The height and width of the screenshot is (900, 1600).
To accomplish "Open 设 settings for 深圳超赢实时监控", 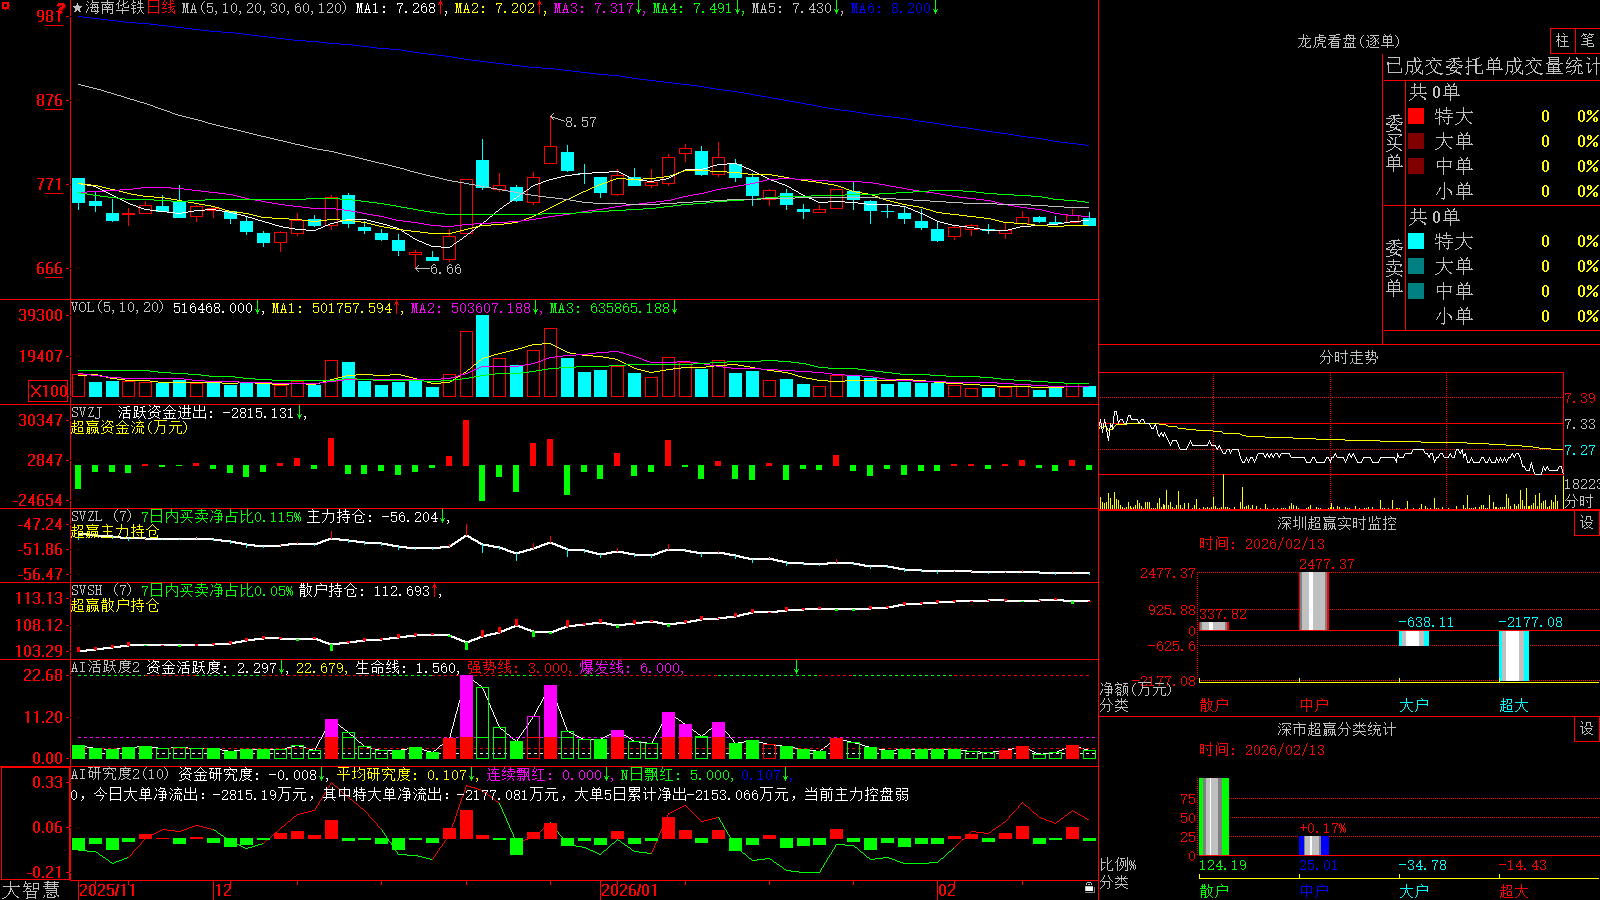I will (x=1587, y=523).
